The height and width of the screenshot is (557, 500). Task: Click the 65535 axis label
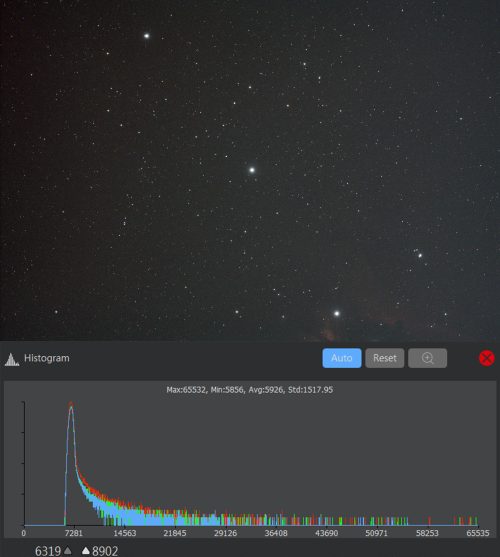click(x=478, y=533)
